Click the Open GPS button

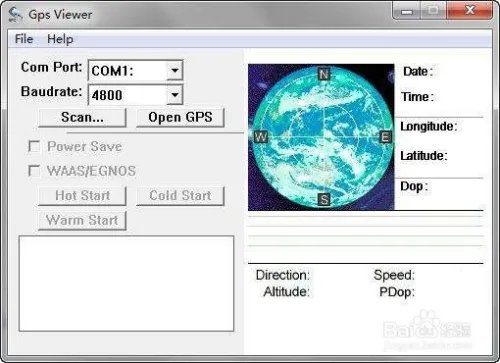180,117
